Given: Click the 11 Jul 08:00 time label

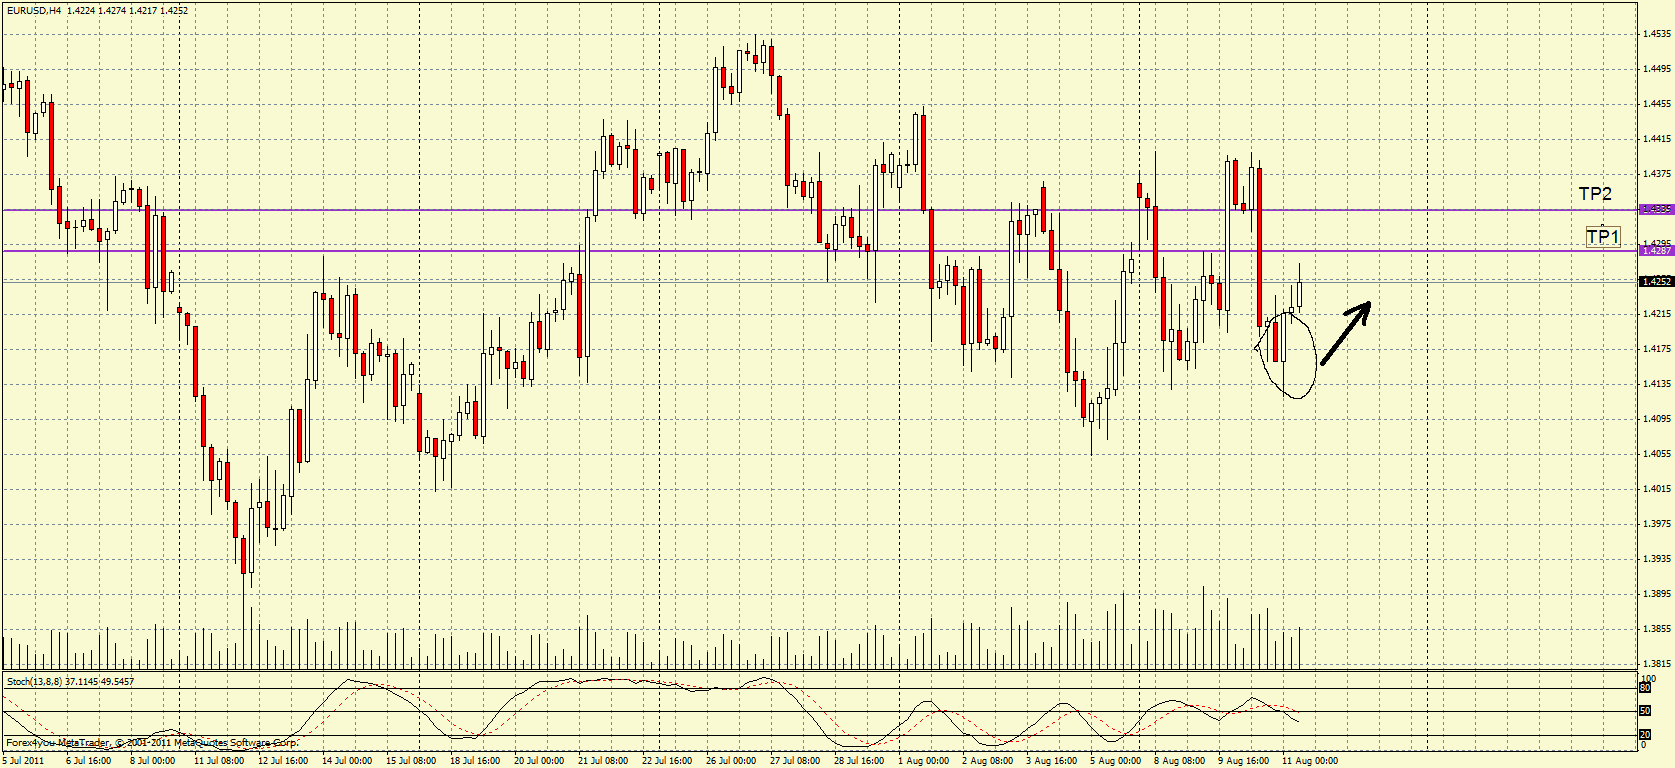Looking at the screenshot, I should (x=219, y=761).
